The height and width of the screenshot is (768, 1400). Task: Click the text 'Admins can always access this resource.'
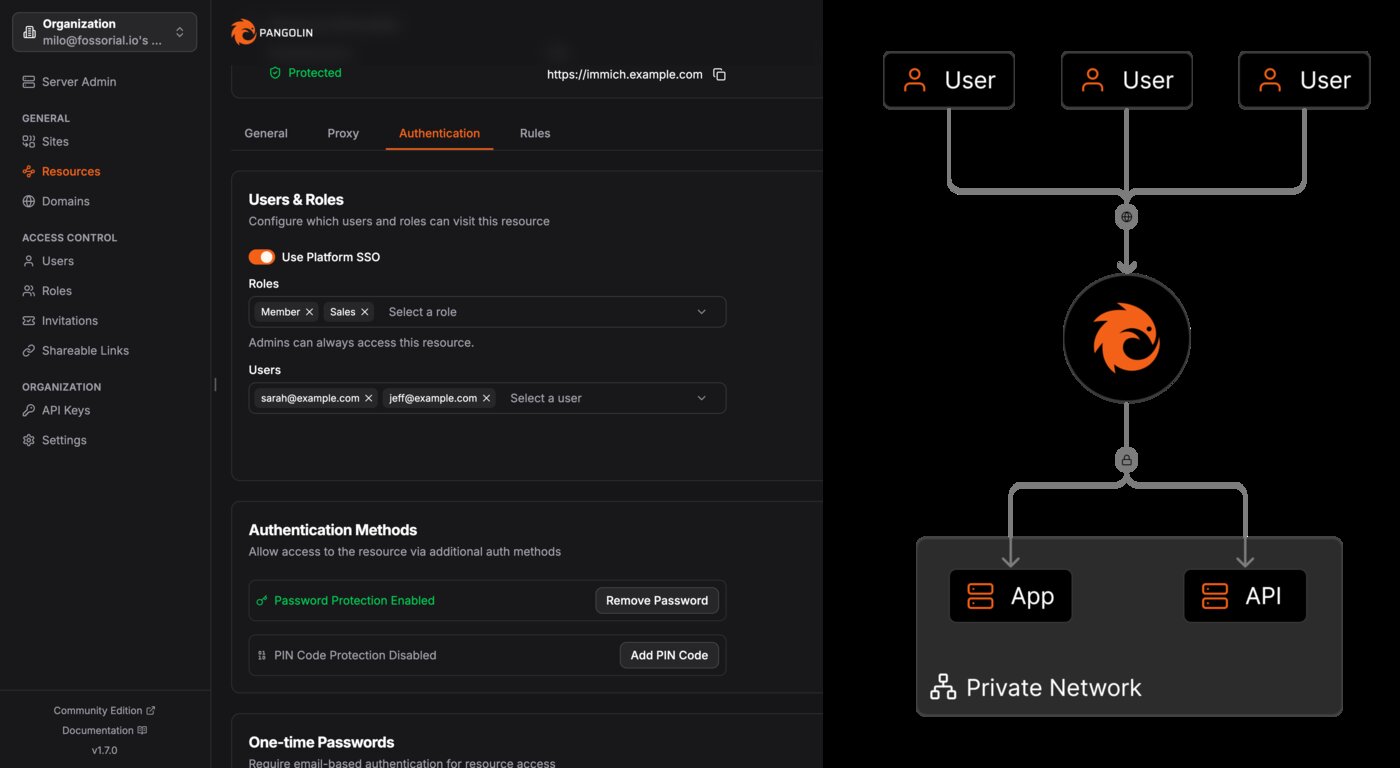coord(361,343)
